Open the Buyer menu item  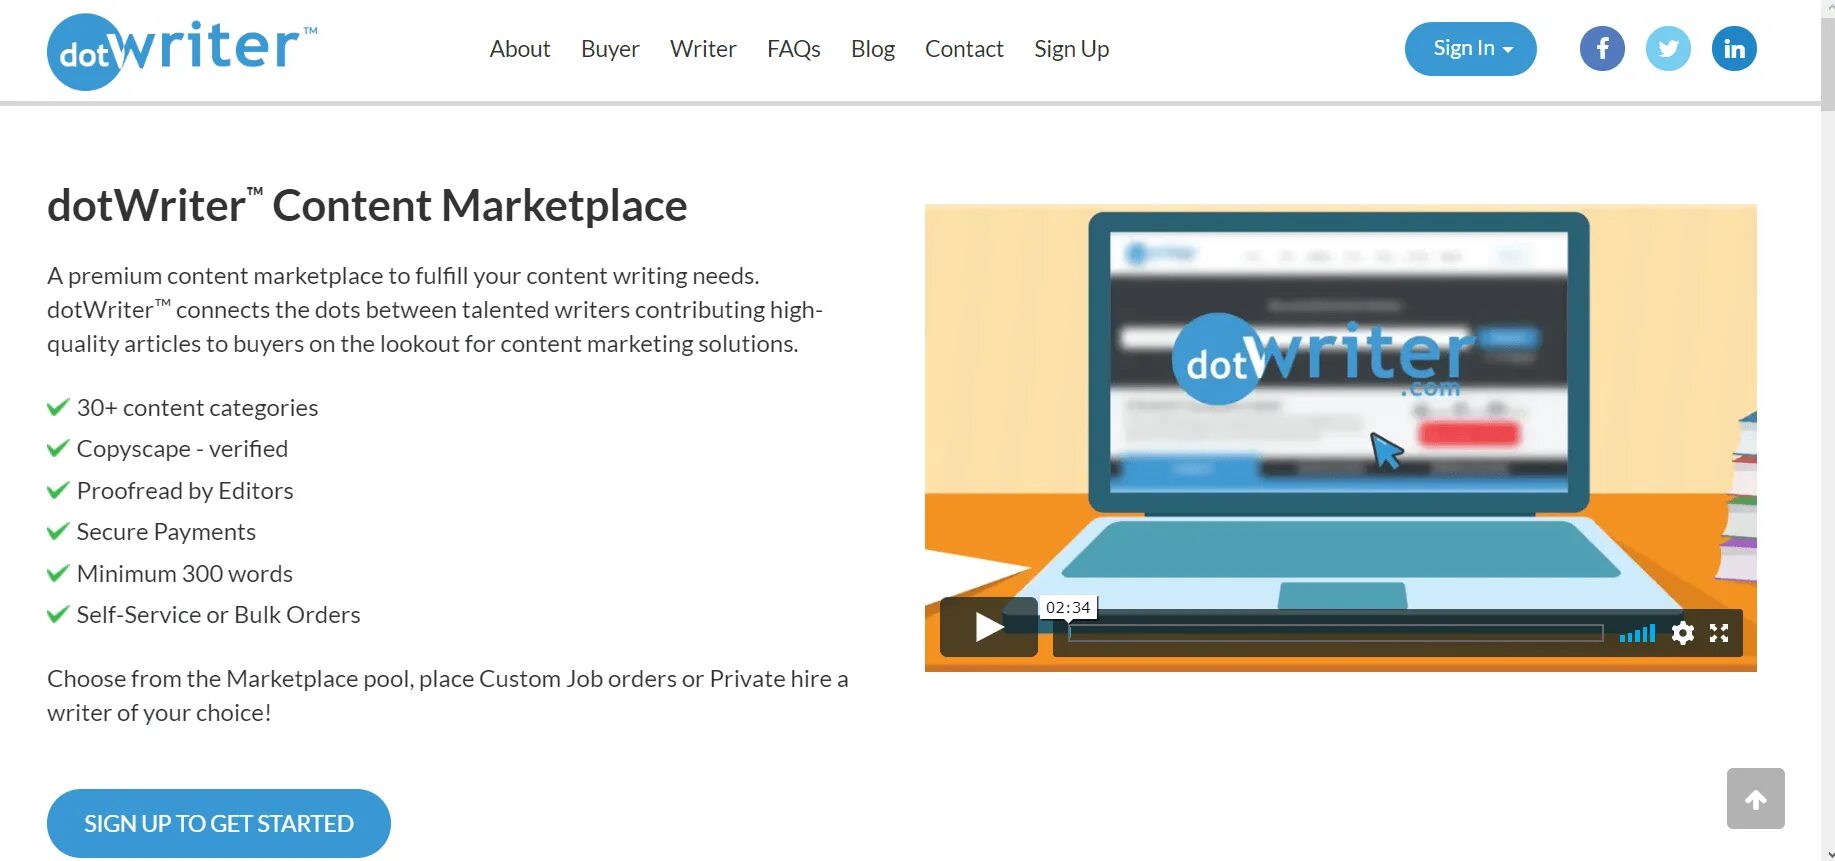pyautogui.click(x=610, y=49)
